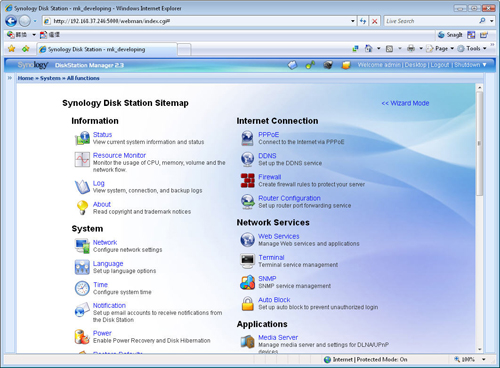Open the Firewall link
The image size is (500, 368).
click(x=269, y=177)
